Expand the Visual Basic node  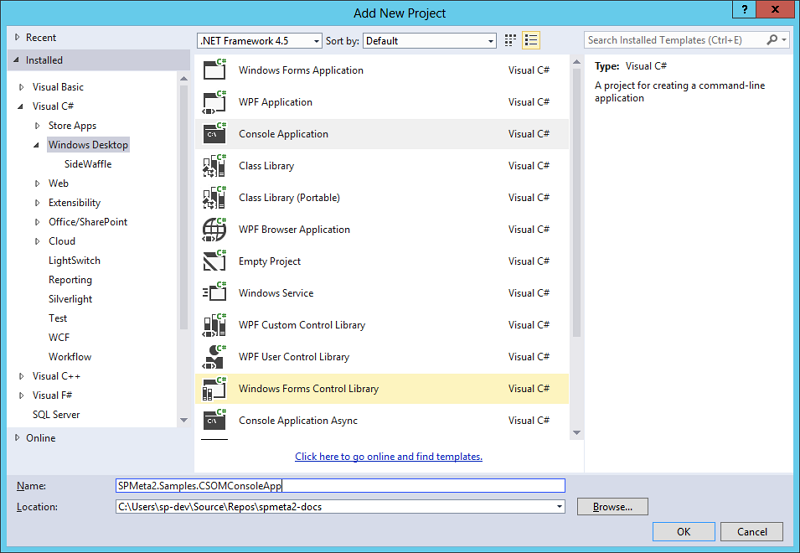21,87
